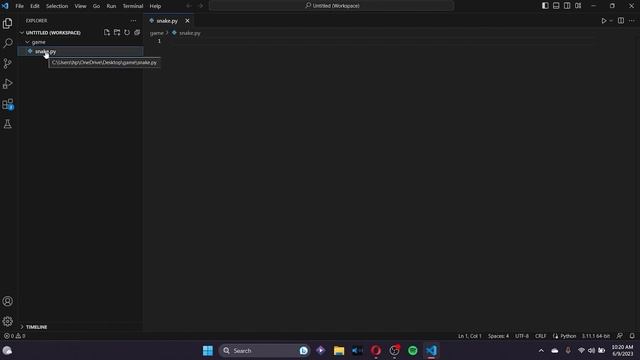
Task: Open the Explorer view in activity bar
Action: [x=7, y=23]
